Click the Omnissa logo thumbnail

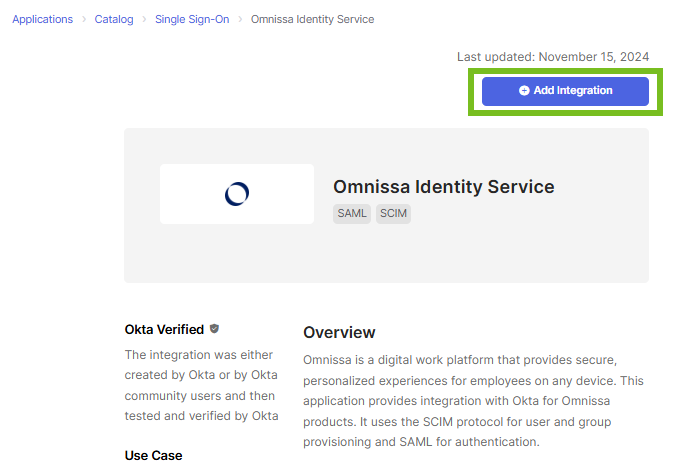237,194
